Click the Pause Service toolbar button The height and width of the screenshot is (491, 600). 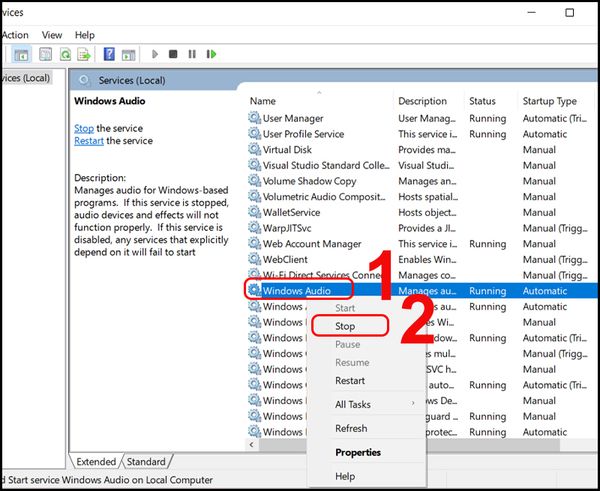[x=190, y=55]
